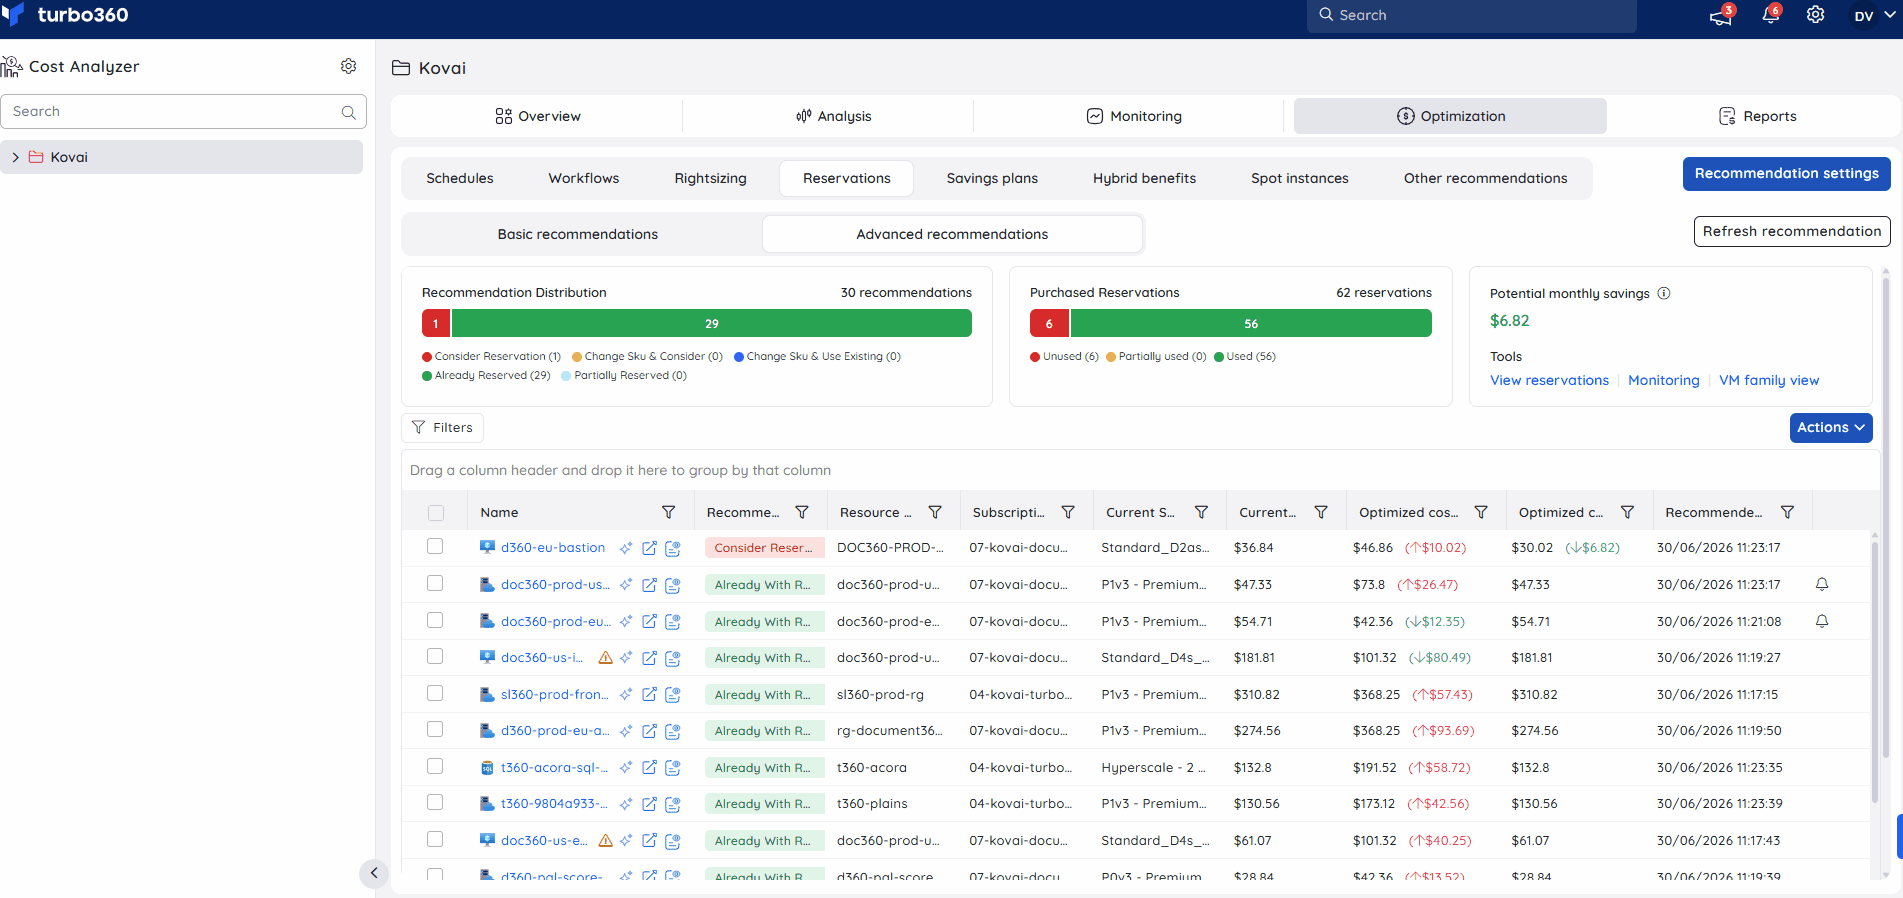The height and width of the screenshot is (898, 1903).
Task: Filter the Optimized cost column
Action: tap(1481, 512)
